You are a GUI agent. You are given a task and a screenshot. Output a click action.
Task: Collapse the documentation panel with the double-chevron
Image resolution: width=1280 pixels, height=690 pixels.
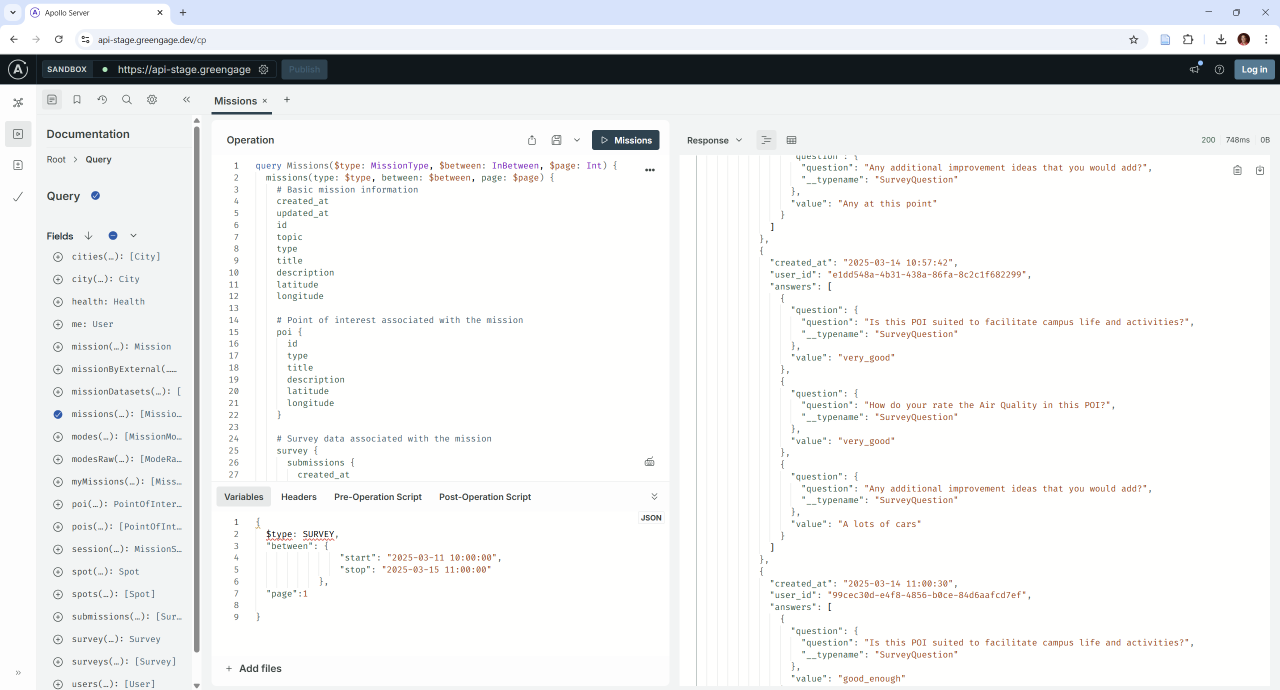[186, 100]
